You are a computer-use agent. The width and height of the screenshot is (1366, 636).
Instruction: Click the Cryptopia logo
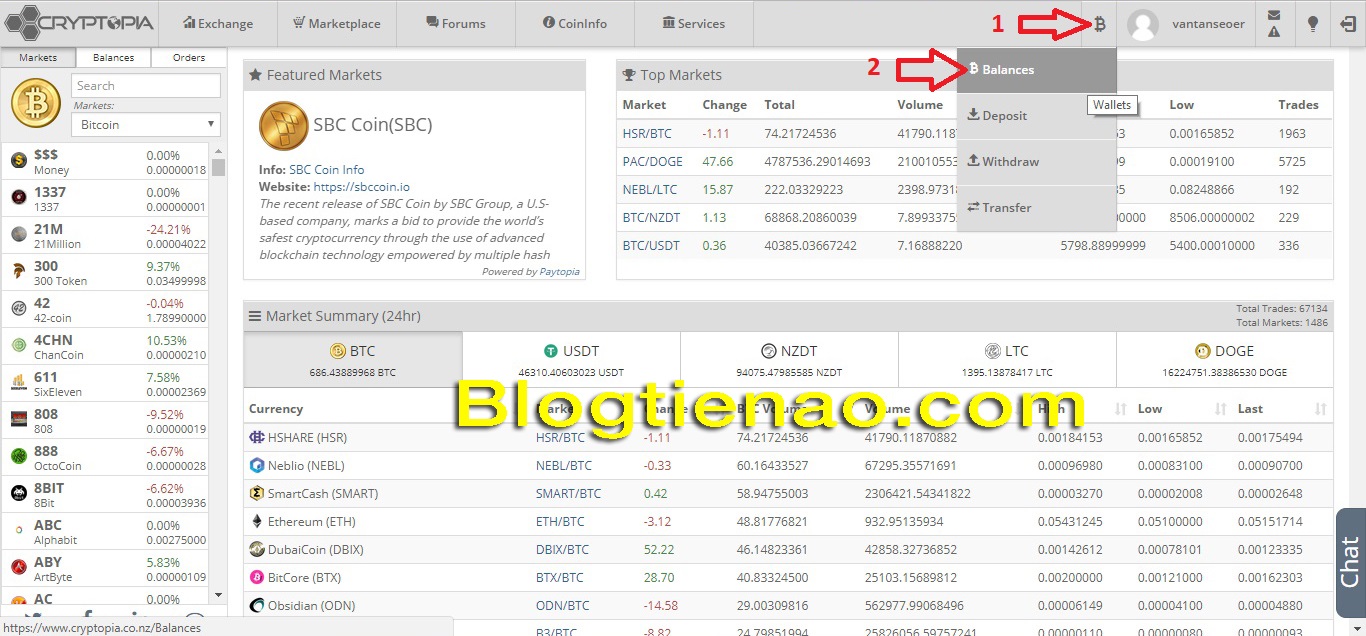pyautogui.click(x=78, y=22)
